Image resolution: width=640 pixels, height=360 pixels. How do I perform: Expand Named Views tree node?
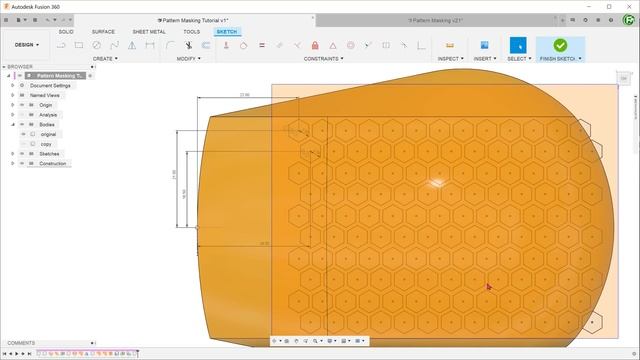coord(13,95)
